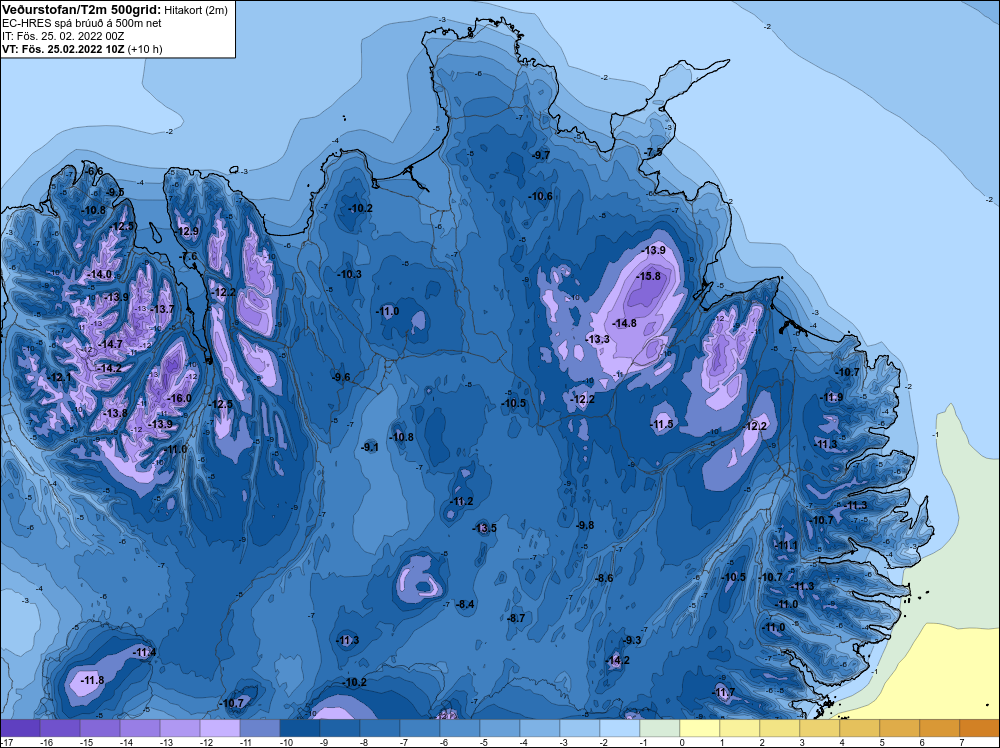Click the -16.0 temperature reading

[x=179, y=398]
